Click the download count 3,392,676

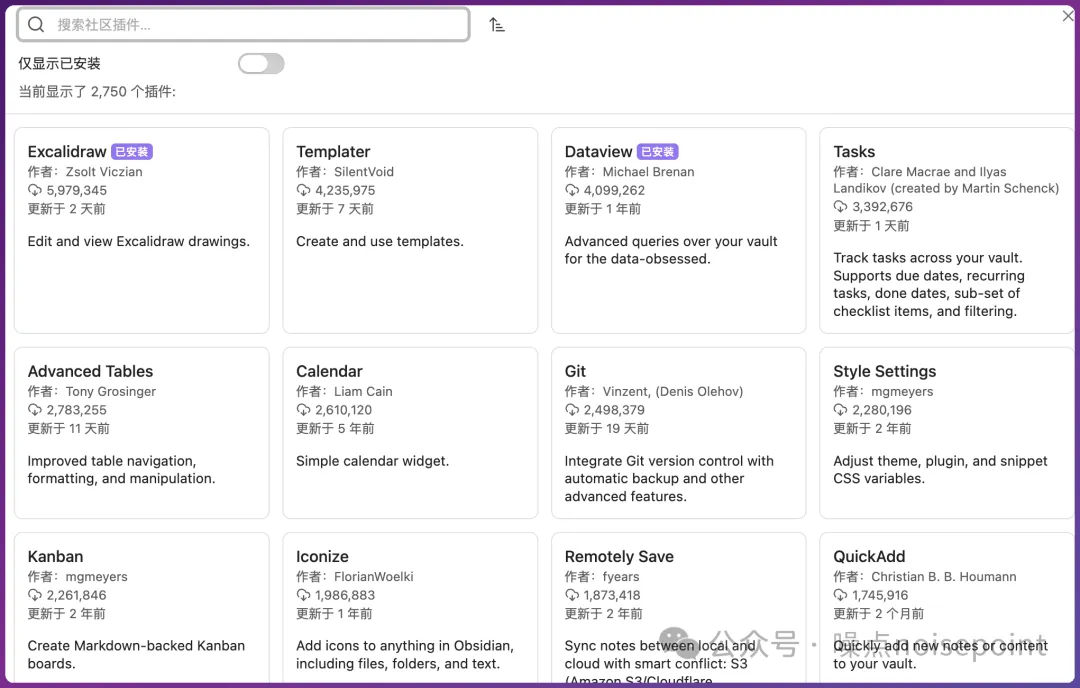click(x=882, y=207)
